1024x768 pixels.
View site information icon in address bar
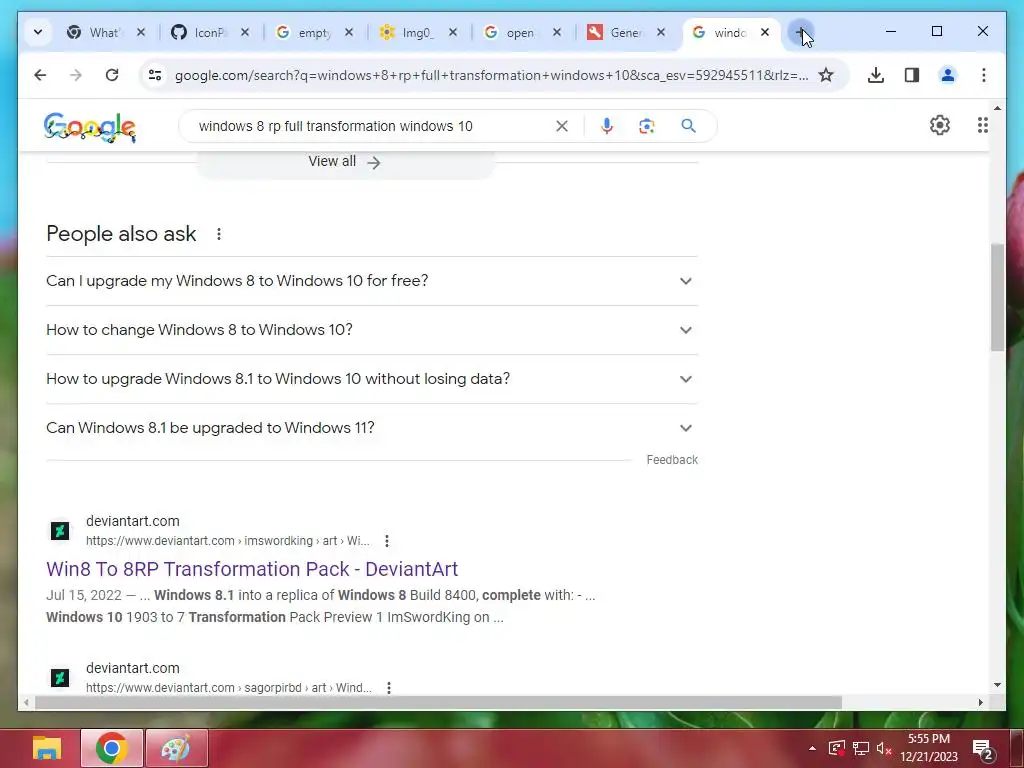point(155,75)
